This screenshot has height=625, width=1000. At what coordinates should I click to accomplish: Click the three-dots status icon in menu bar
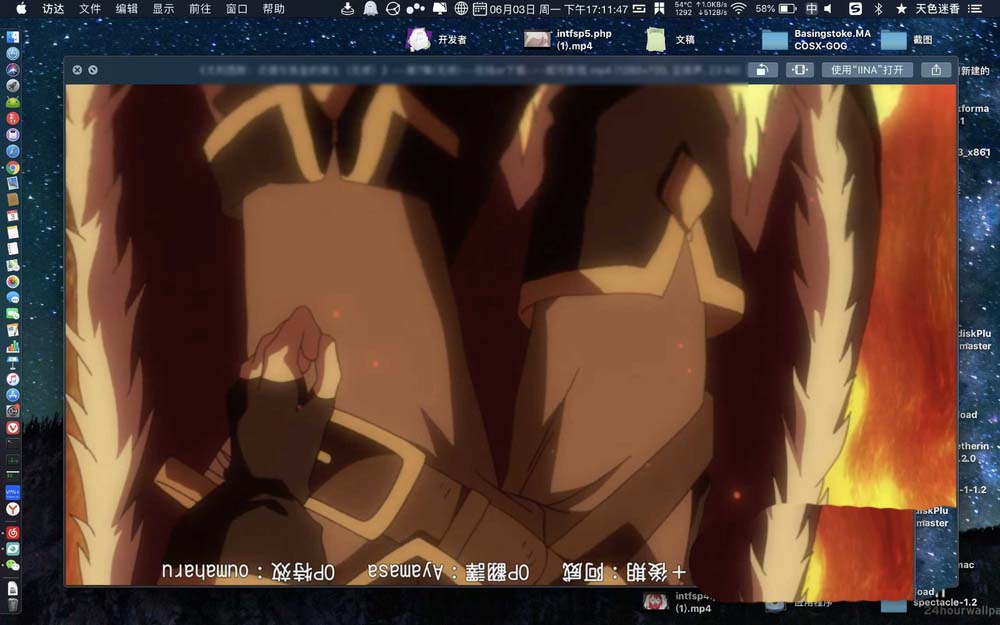pos(416,8)
